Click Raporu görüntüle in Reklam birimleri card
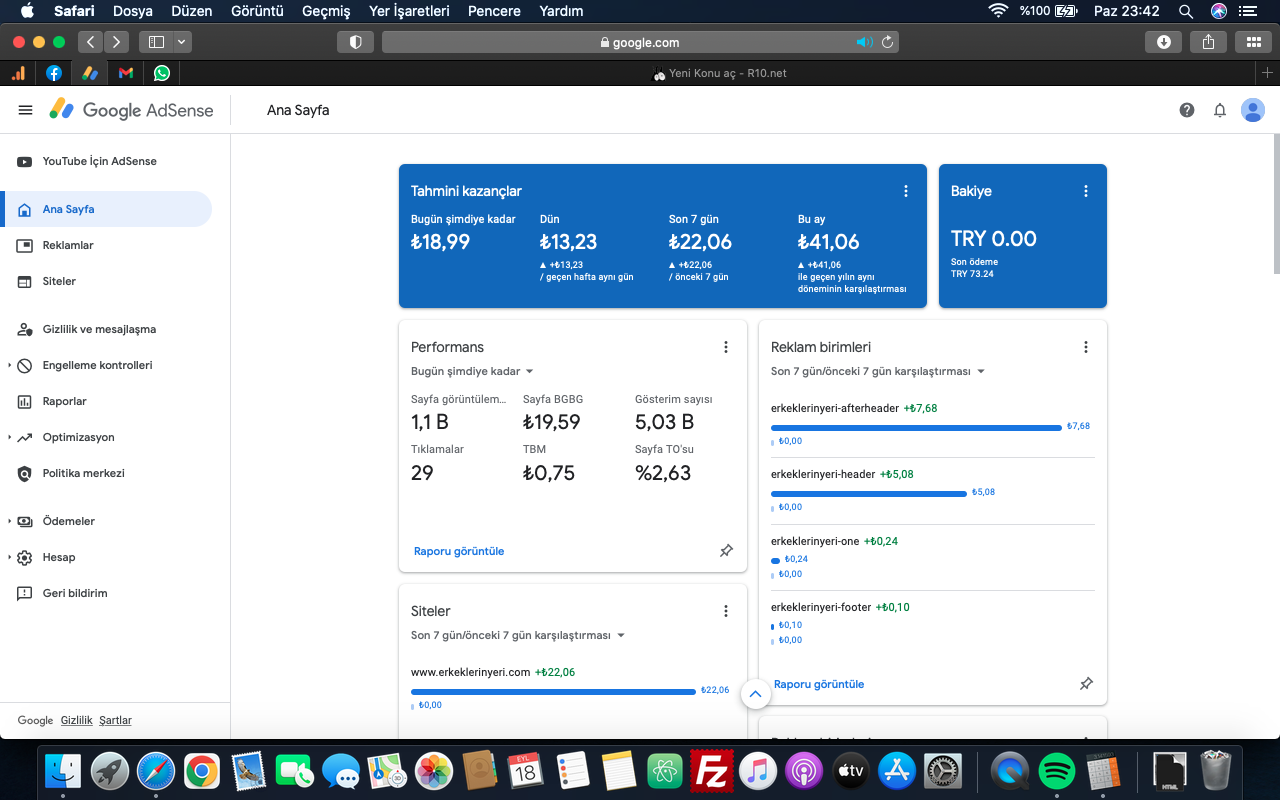1280x800 pixels. click(x=819, y=684)
